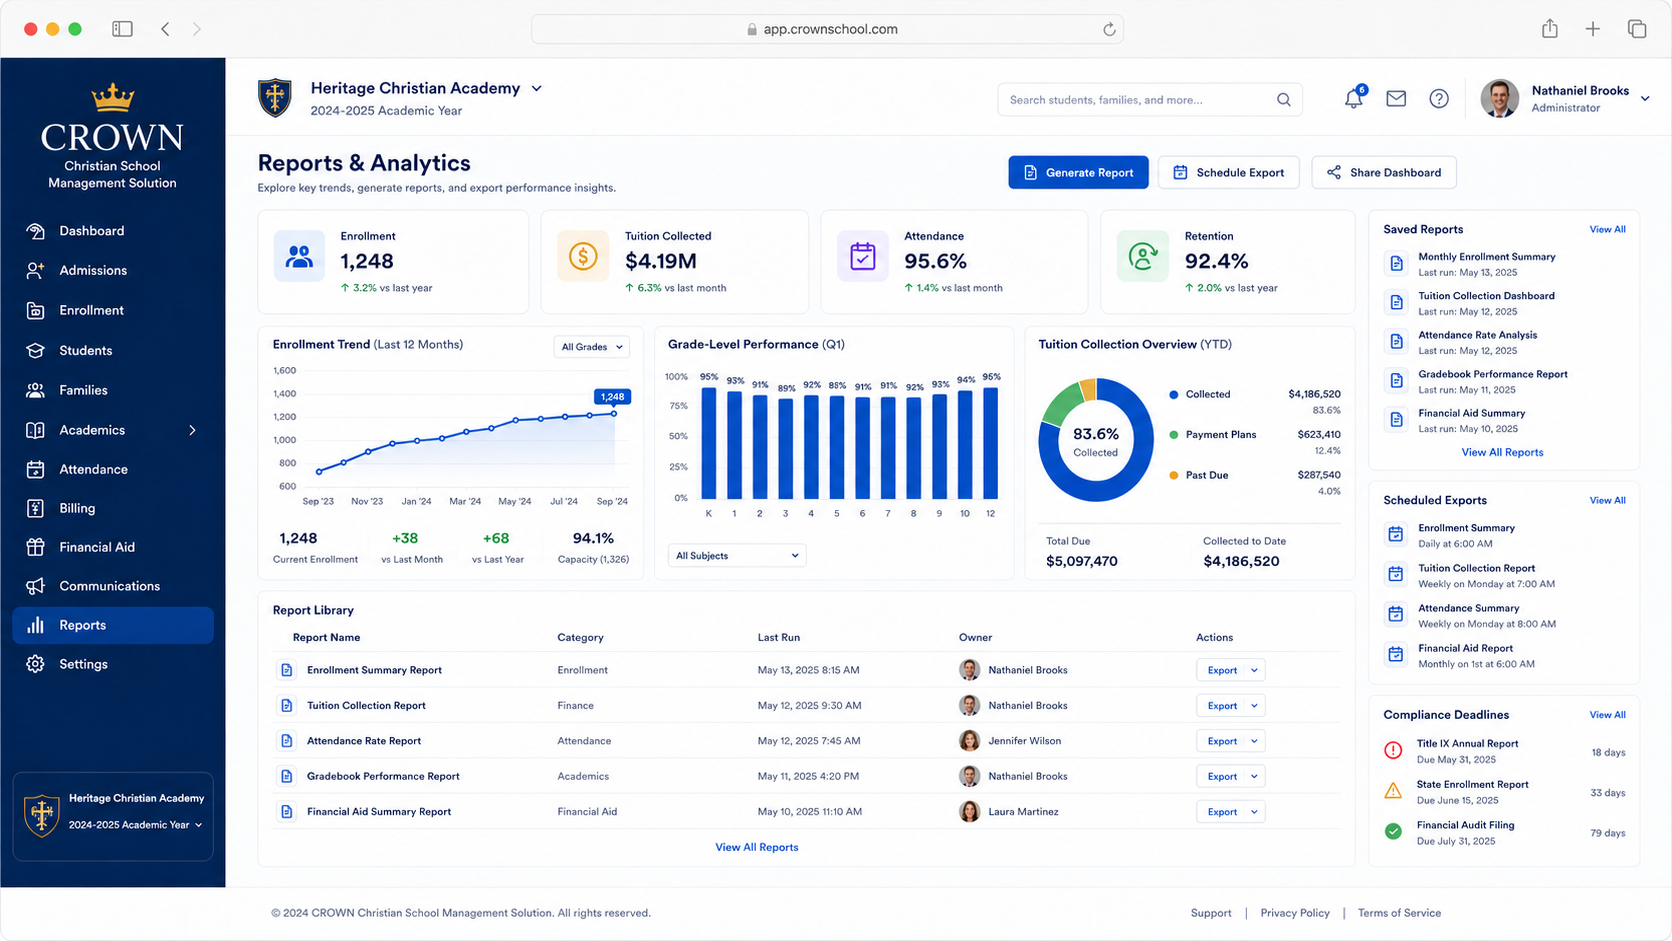The width and height of the screenshot is (1672, 941).
Task: Open a new browser tab with plus
Action: [1593, 29]
